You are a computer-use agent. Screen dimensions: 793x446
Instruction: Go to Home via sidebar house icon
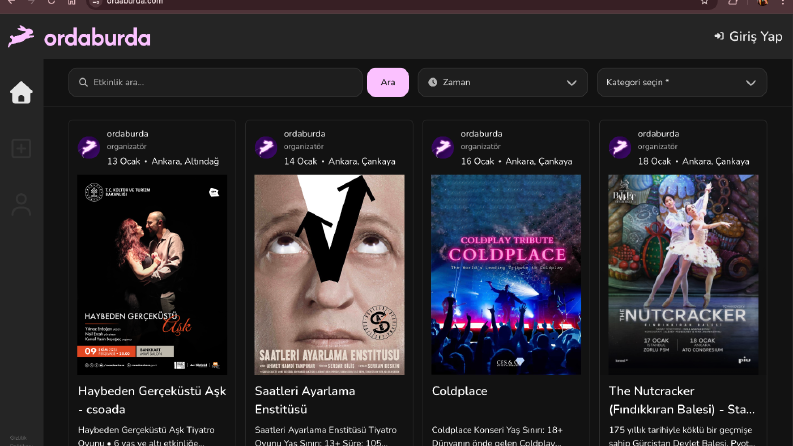click(21, 93)
